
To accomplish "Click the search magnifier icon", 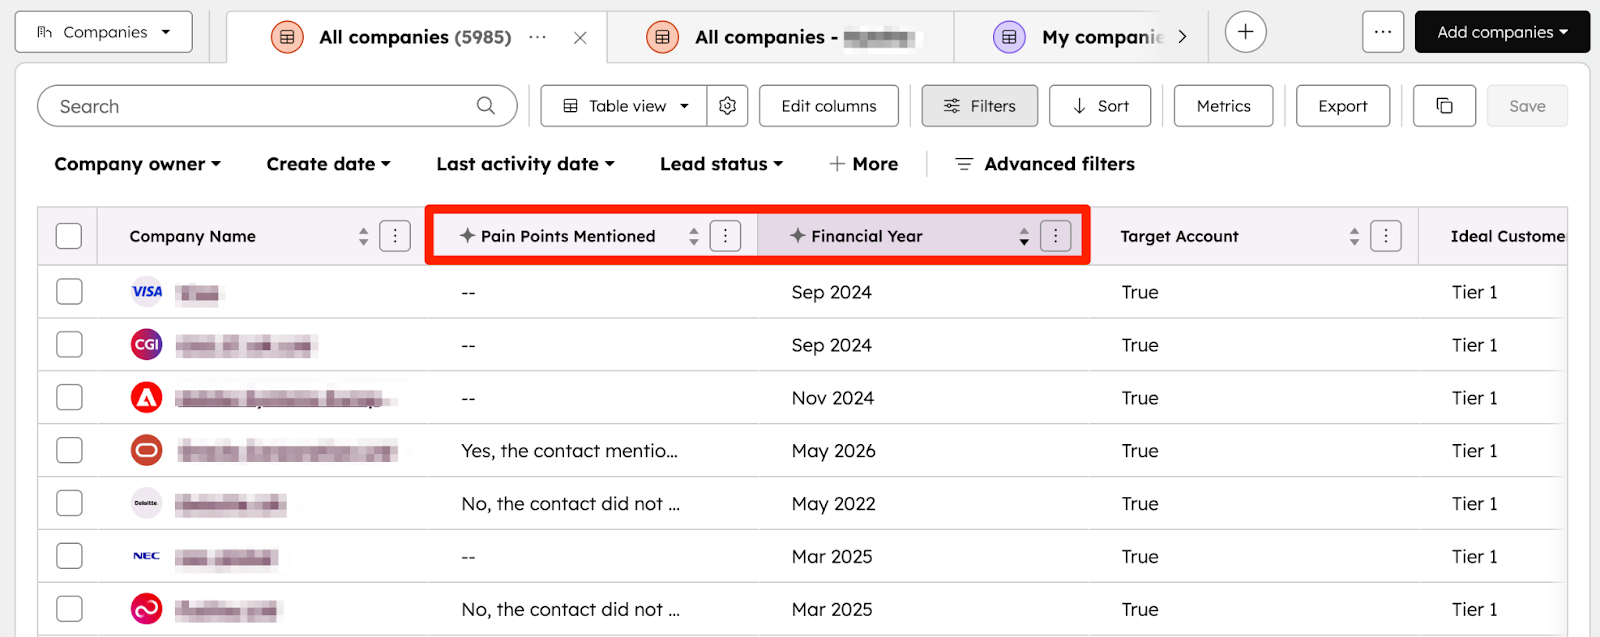I will (486, 106).
